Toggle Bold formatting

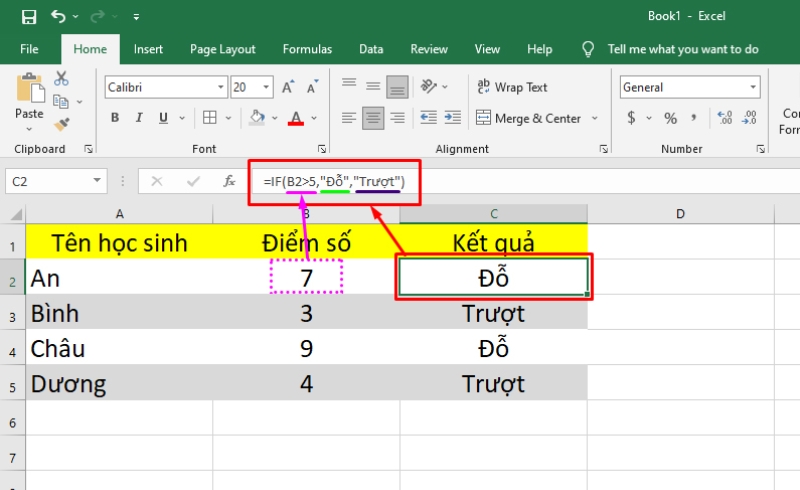pos(114,118)
